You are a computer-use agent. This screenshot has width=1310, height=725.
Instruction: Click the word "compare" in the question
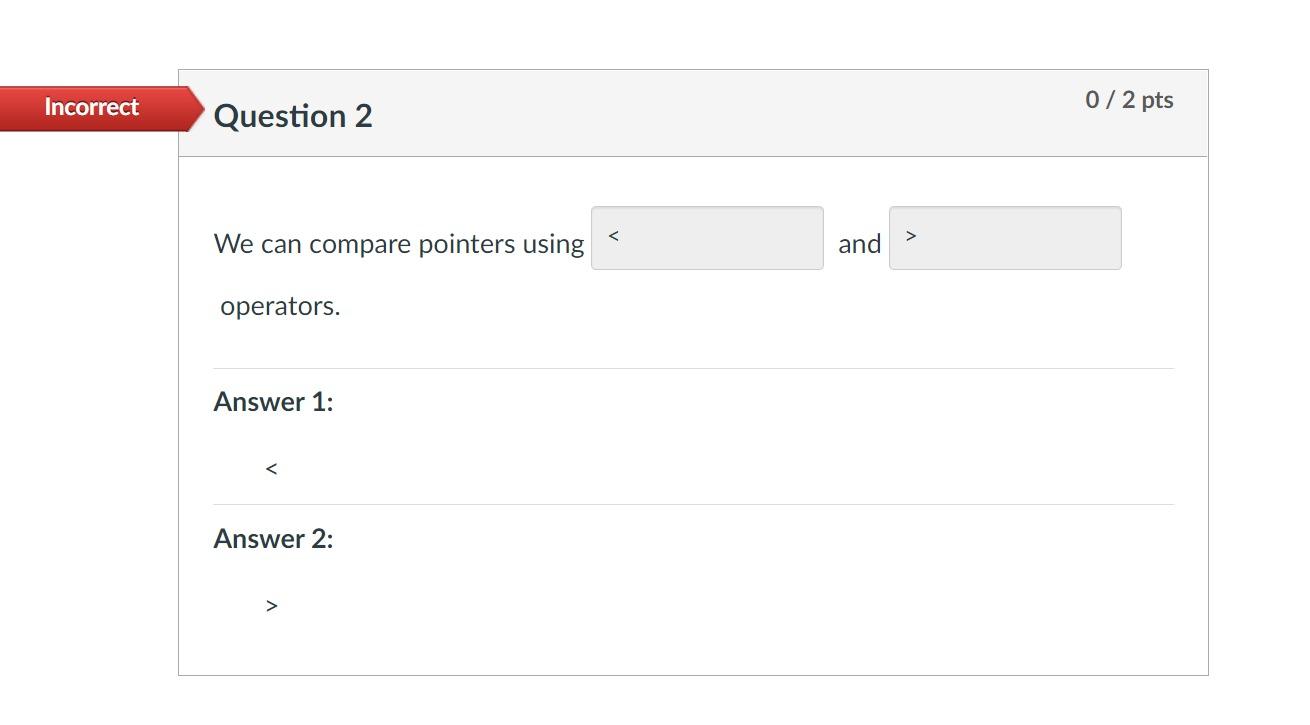(x=360, y=244)
